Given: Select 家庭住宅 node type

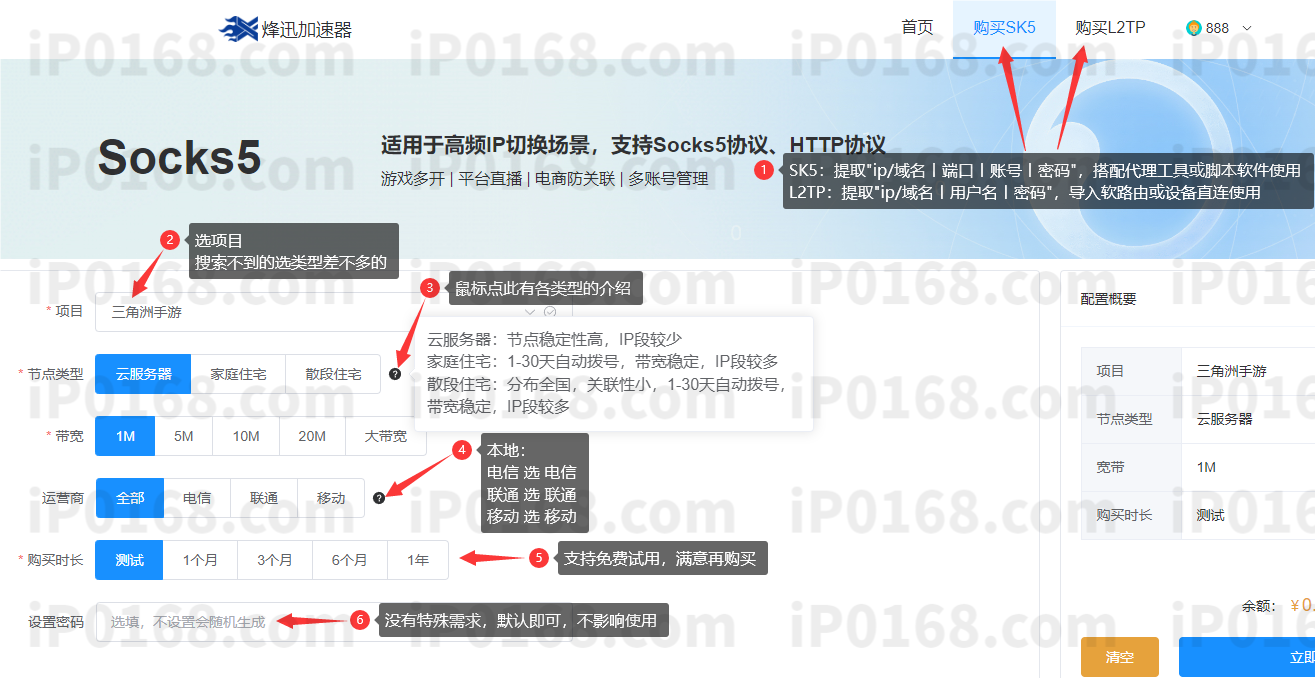Looking at the screenshot, I should pyautogui.click(x=238, y=374).
